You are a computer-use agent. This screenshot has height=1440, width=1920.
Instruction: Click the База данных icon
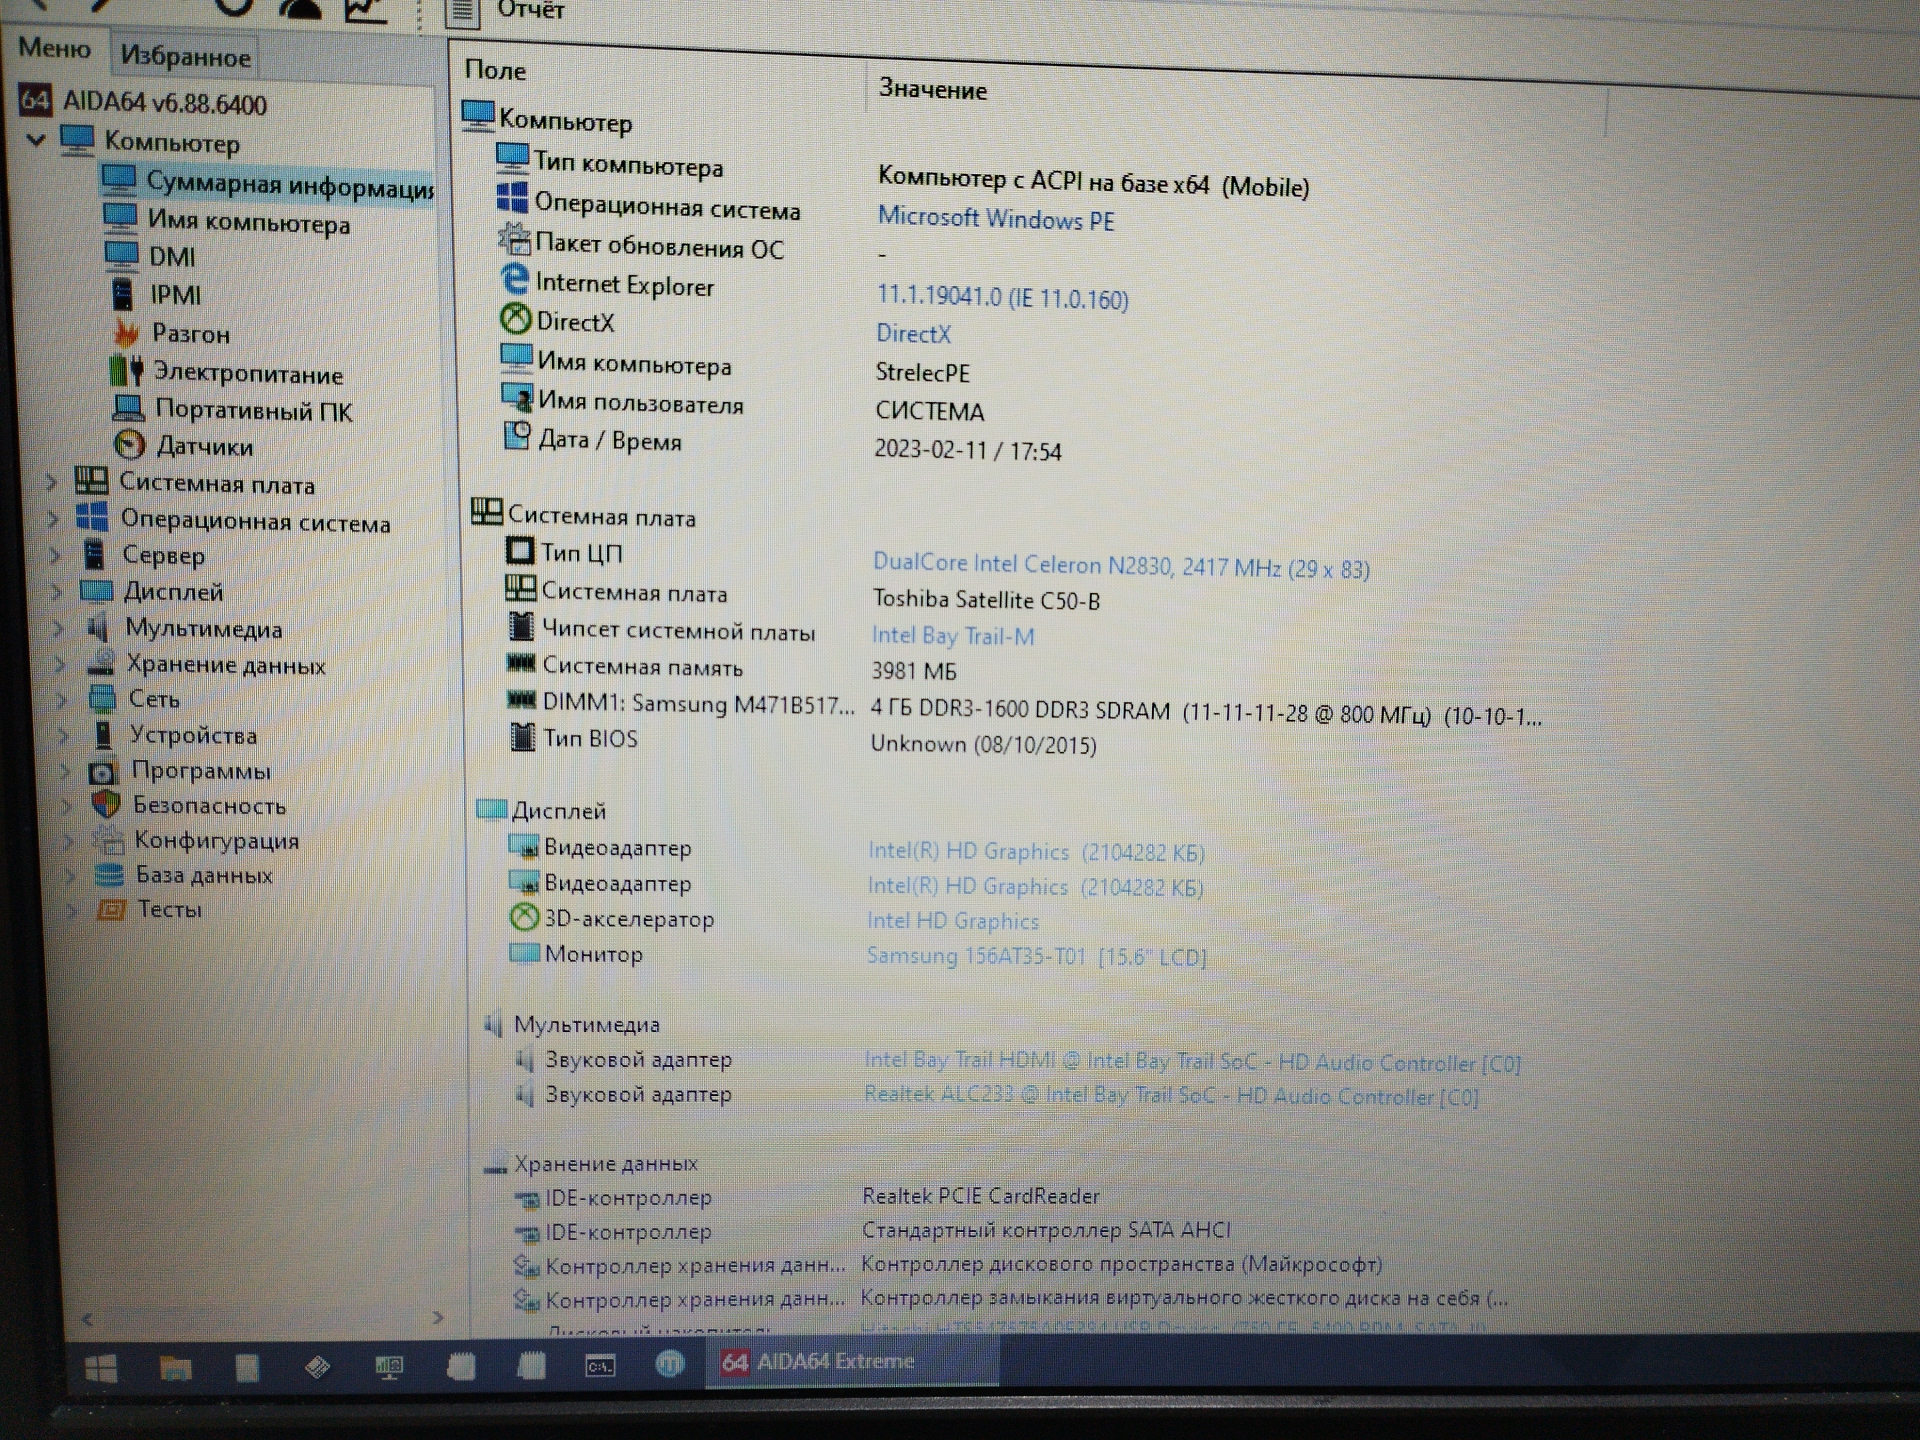point(109,875)
